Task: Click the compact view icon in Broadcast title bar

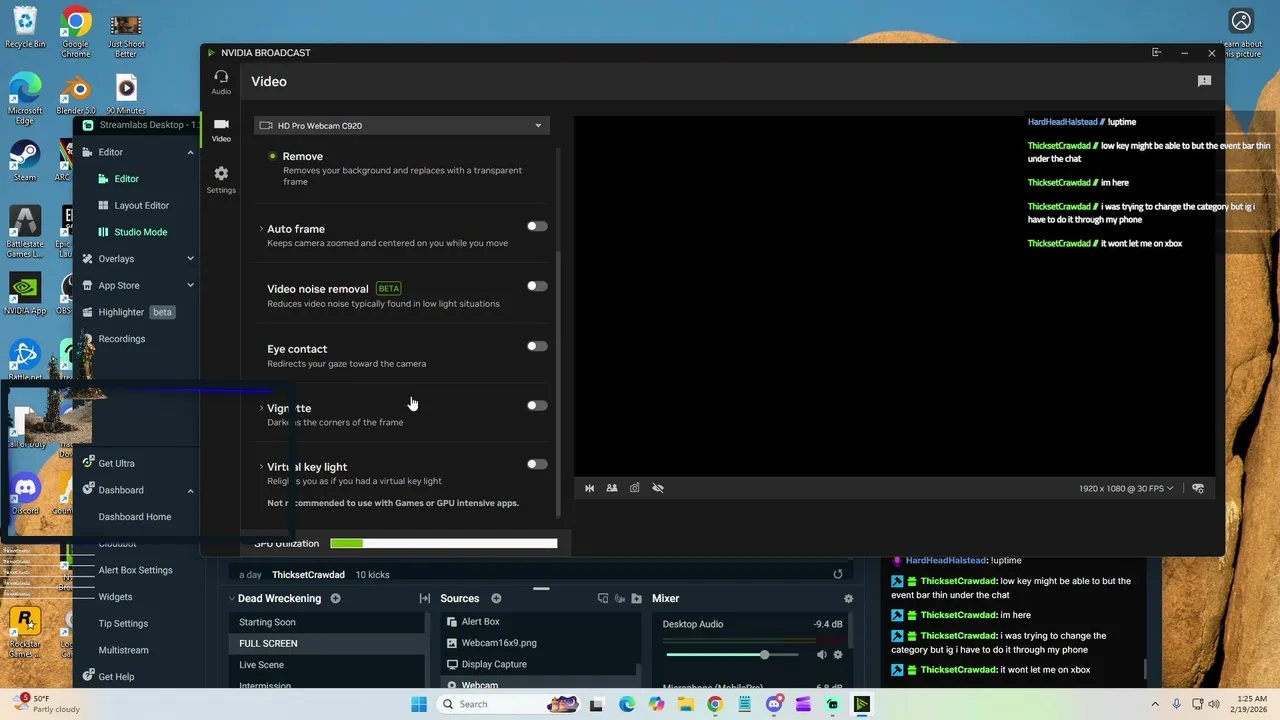Action: tap(1156, 52)
